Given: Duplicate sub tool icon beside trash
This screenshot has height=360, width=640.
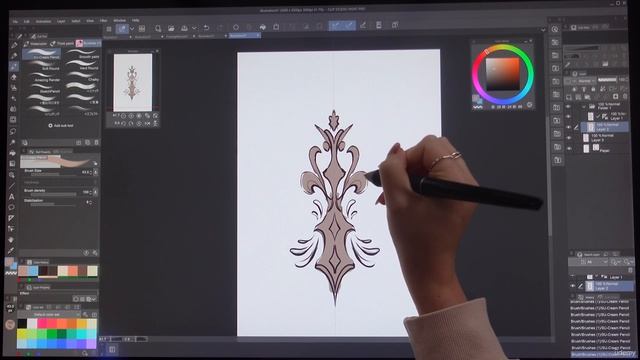Looking at the screenshot, I should coord(87,142).
